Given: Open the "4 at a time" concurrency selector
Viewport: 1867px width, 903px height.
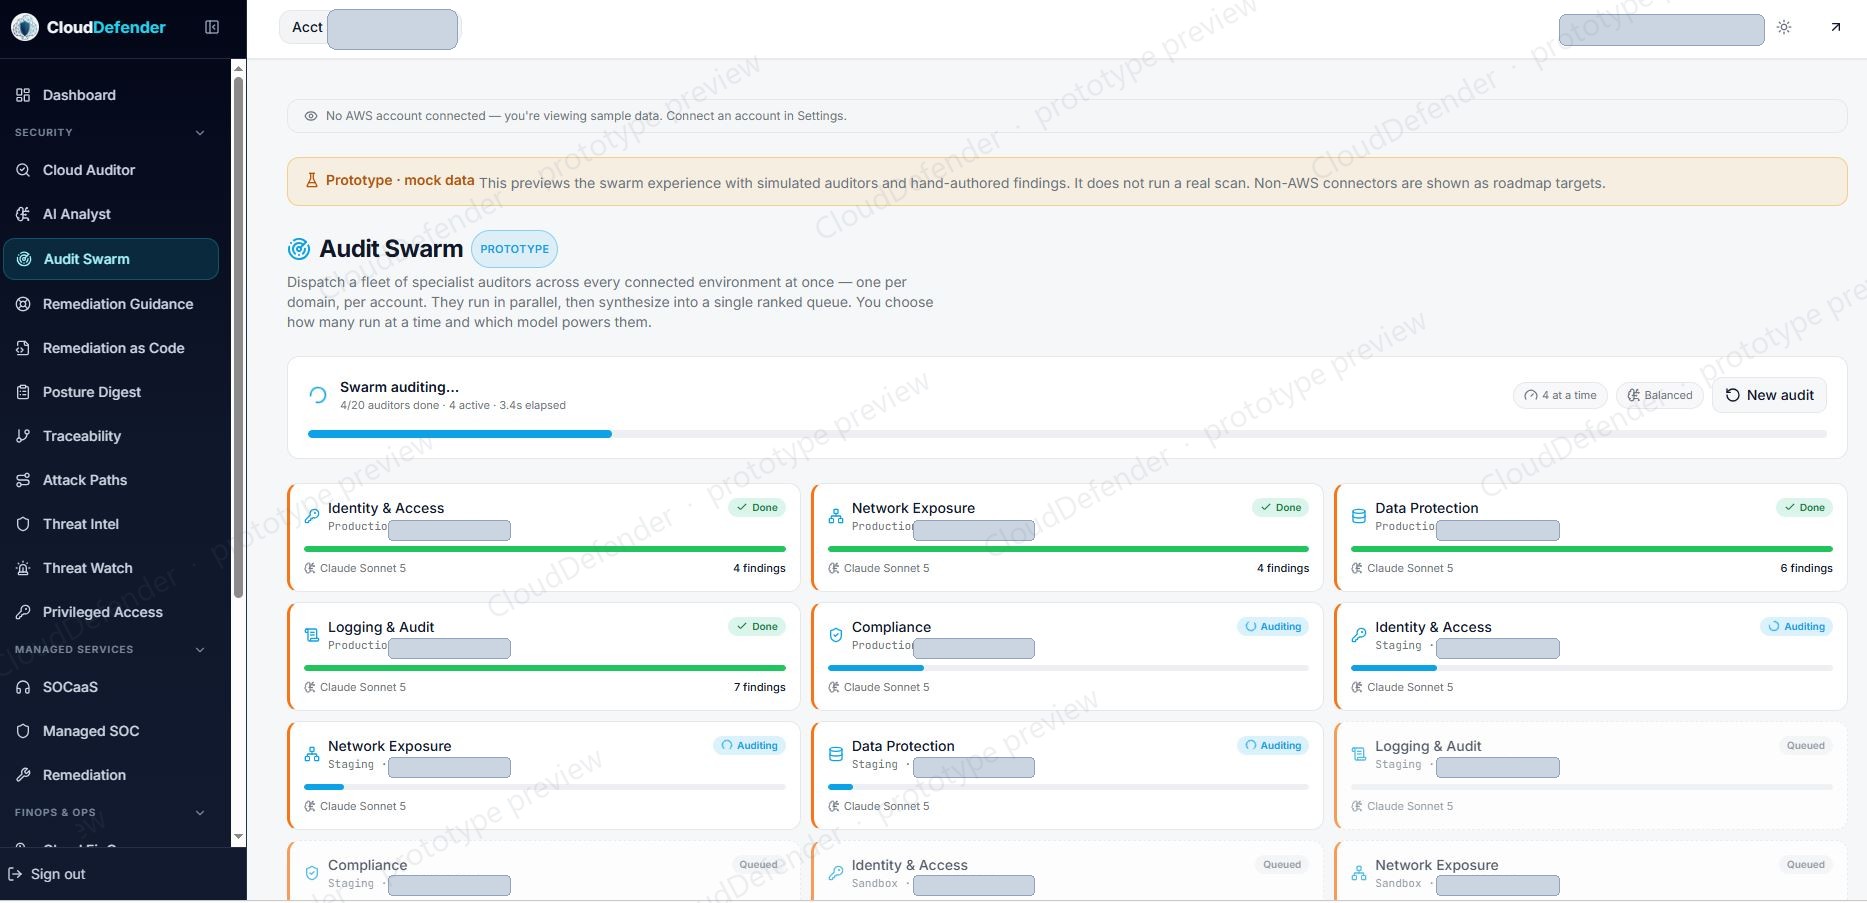Looking at the screenshot, I should [x=1560, y=395].
